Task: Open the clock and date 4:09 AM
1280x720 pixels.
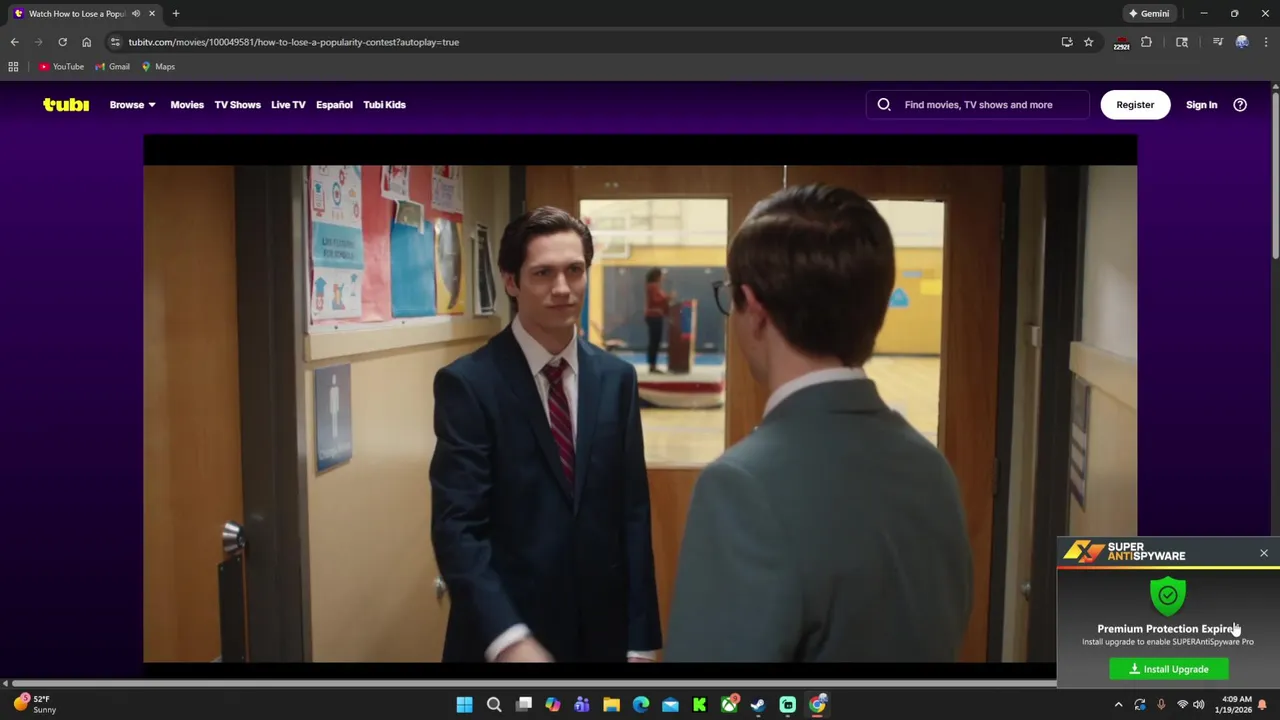Action: (1235, 704)
